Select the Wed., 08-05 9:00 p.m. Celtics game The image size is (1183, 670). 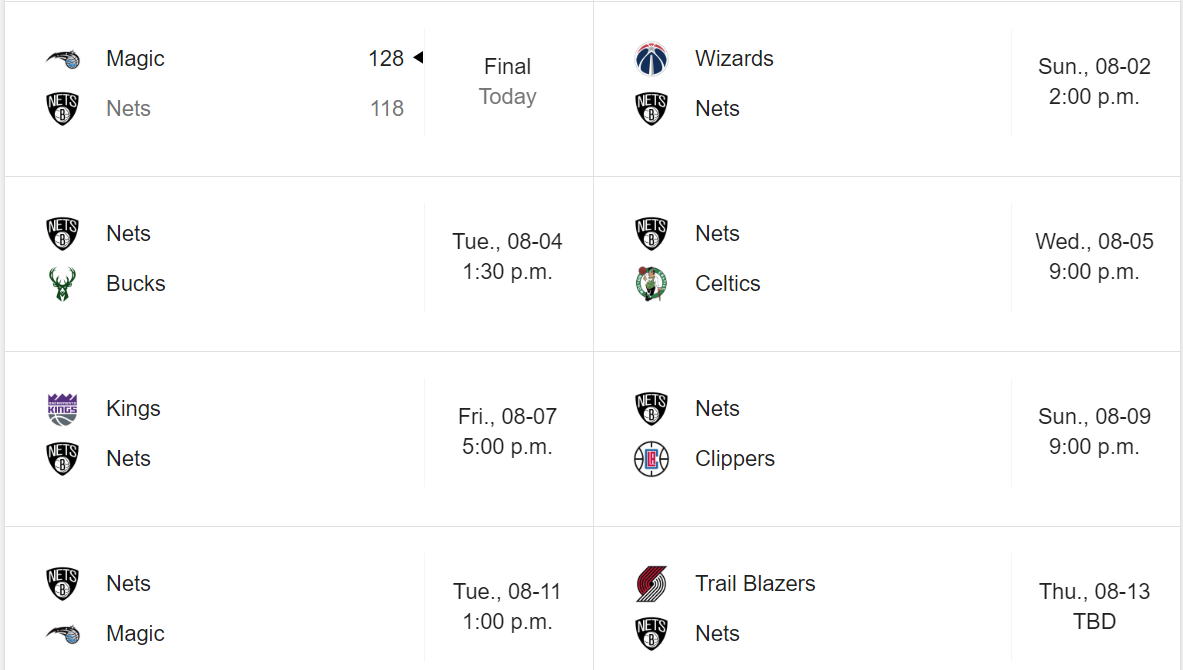tap(887, 264)
